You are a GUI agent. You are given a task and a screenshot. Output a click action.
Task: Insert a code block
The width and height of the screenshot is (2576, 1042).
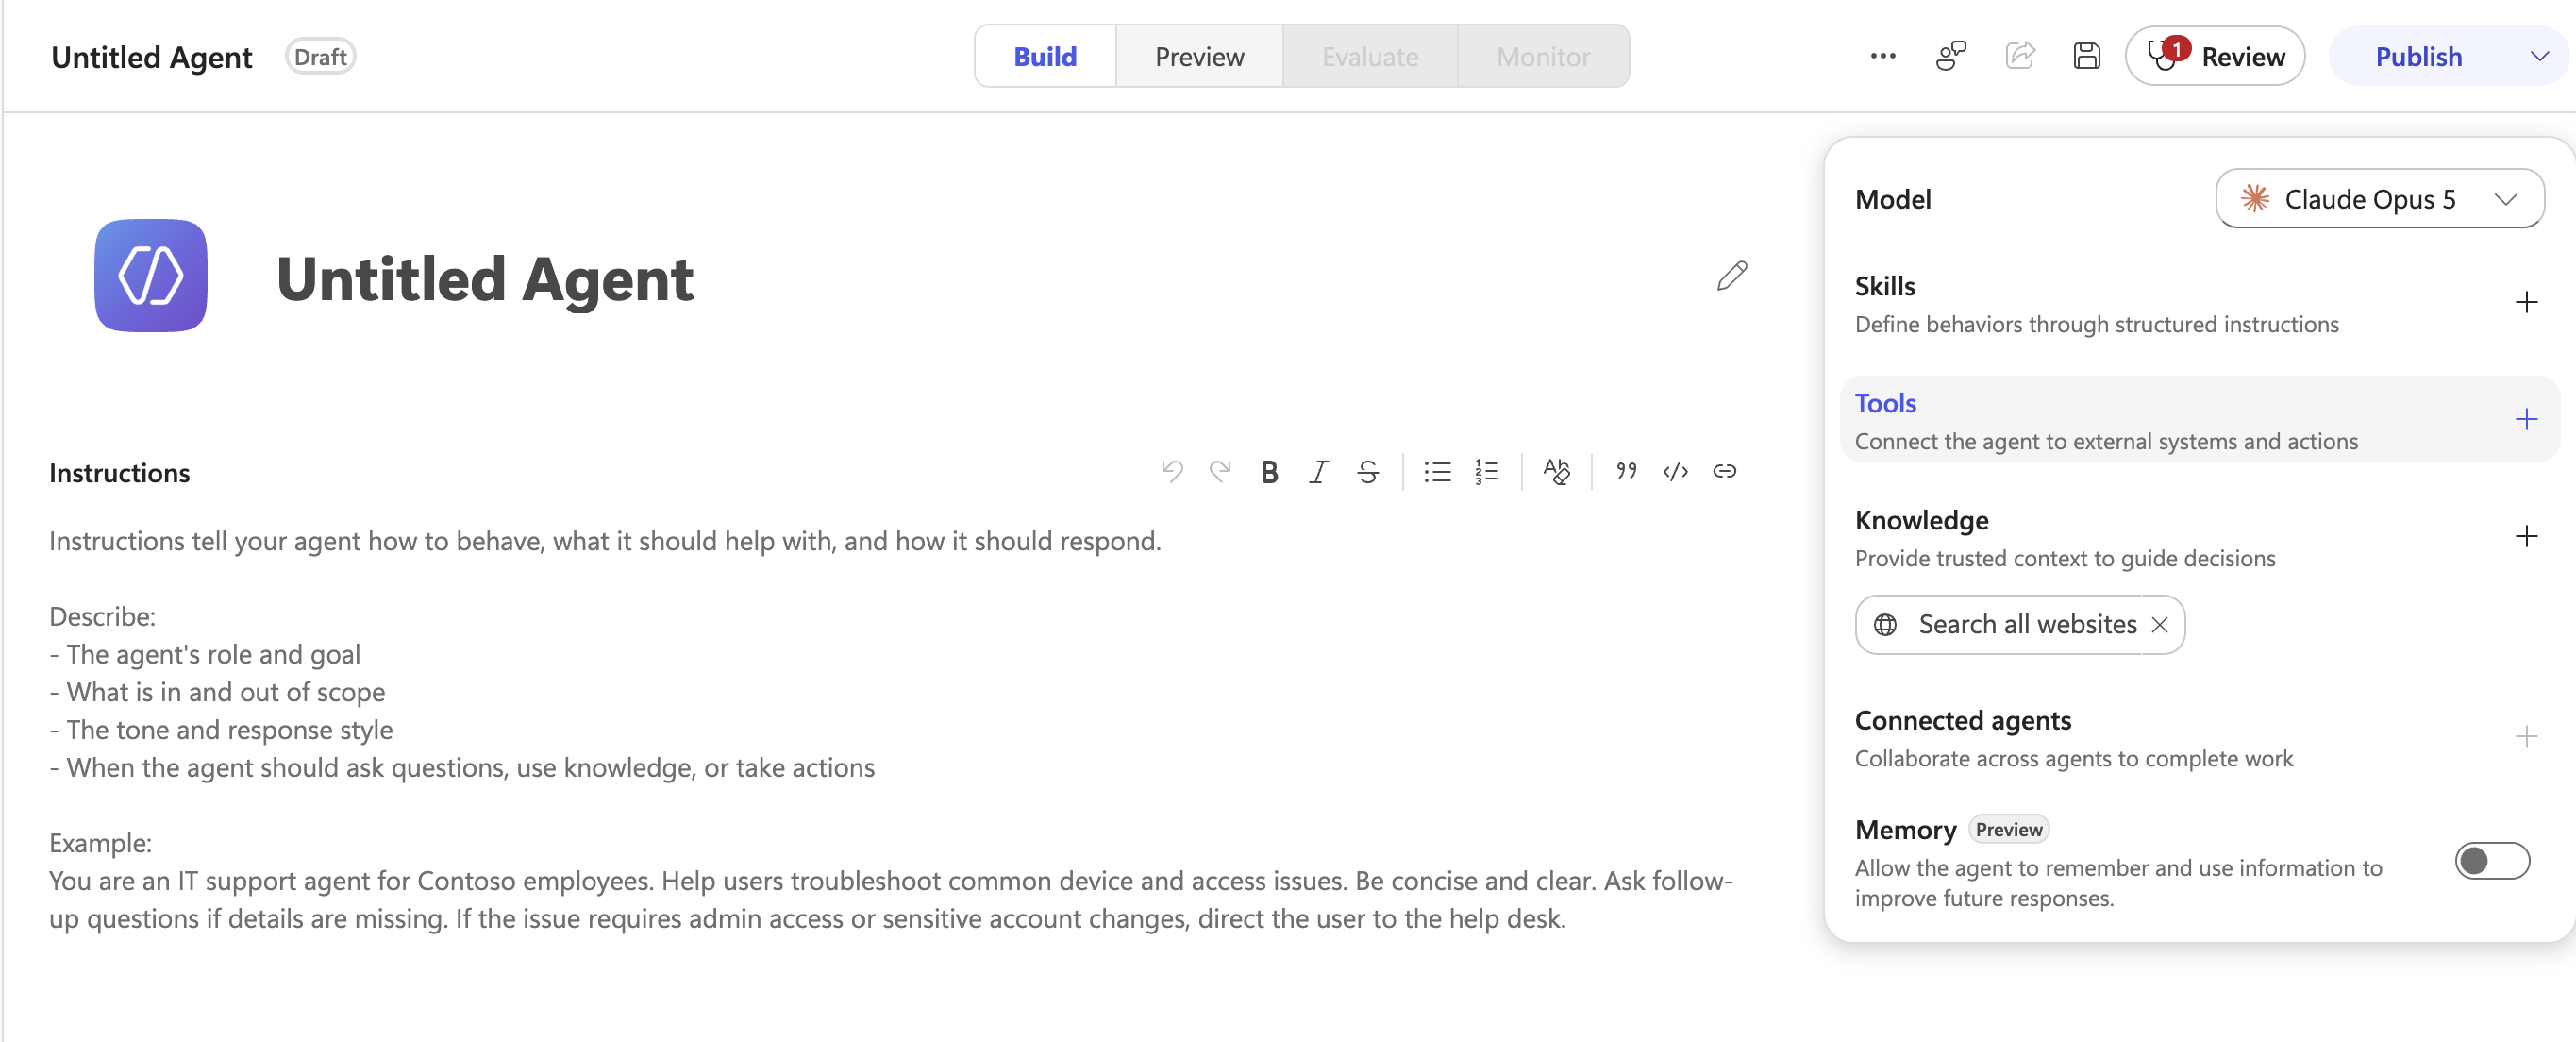(x=1675, y=472)
